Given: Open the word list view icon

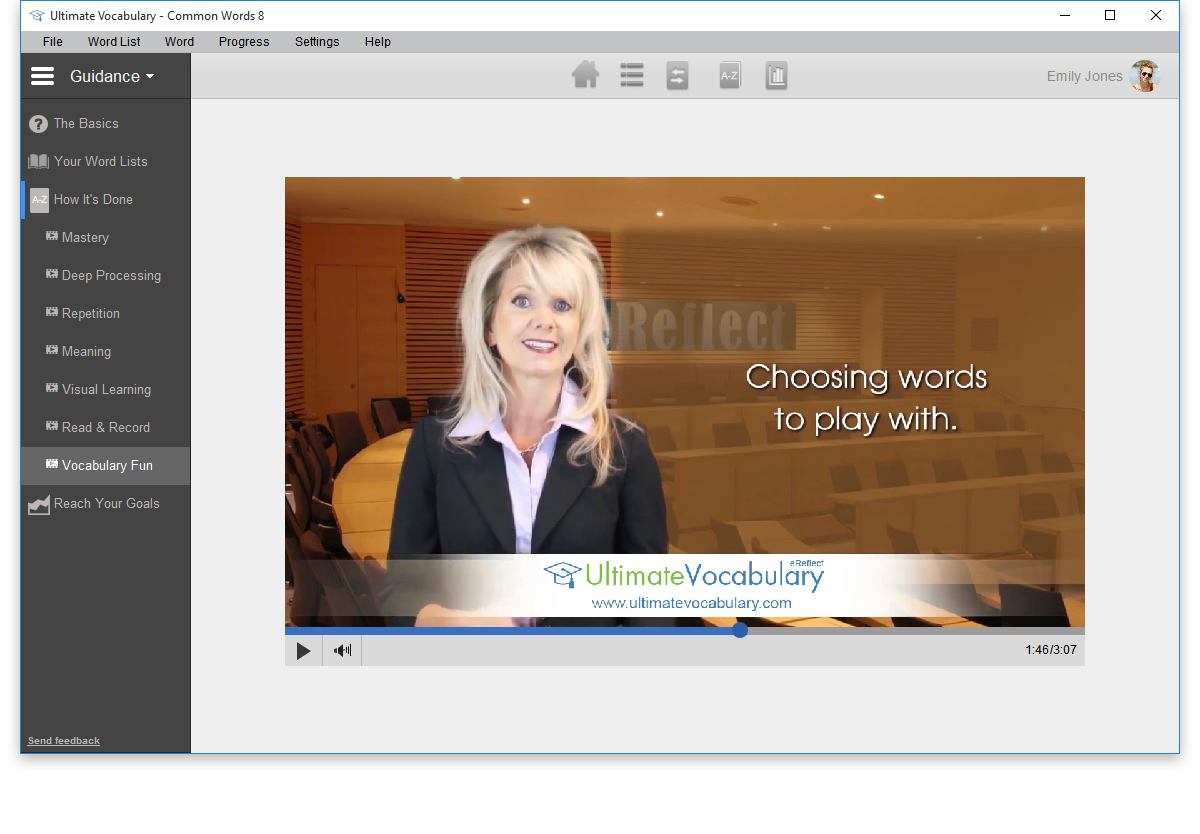Looking at the screenshot, I should click(x=632, y=76).
